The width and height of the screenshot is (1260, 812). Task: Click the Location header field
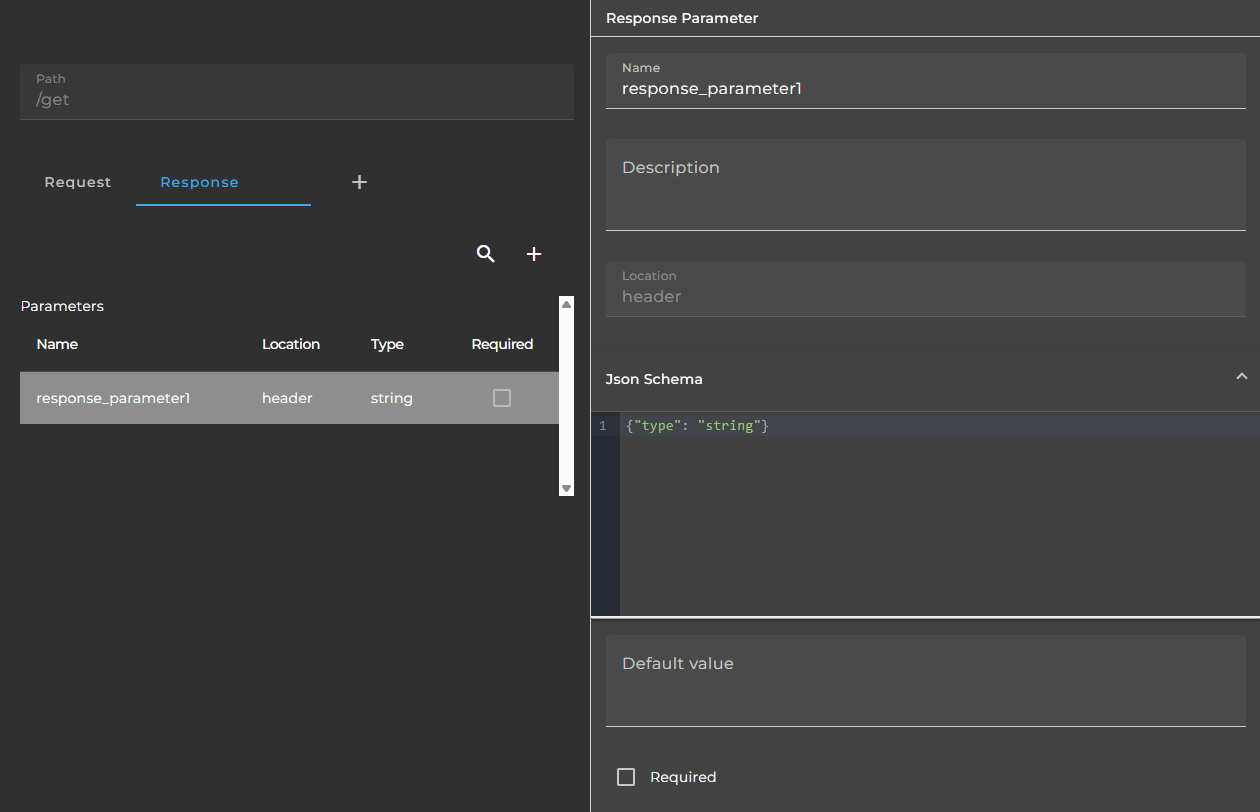(x=926, y=289)
